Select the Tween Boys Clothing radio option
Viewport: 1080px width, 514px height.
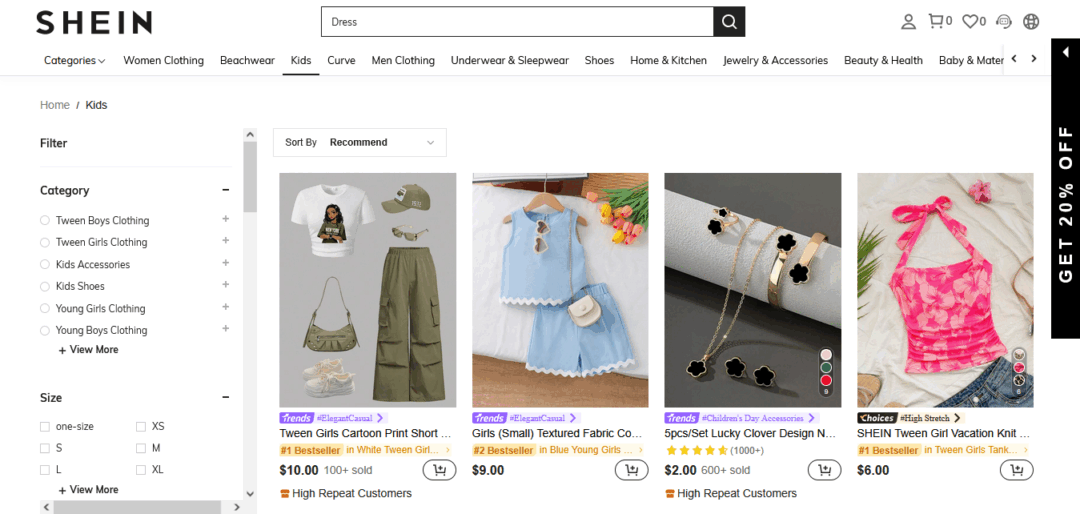[45, 220]
